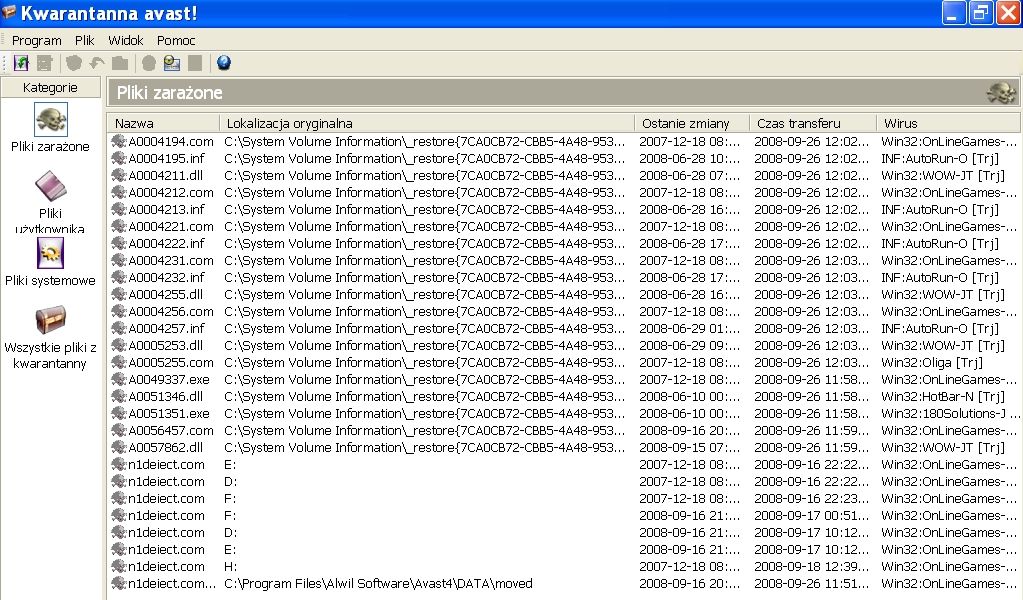Image resolution: width=1023 pixels, height=600 pixels.
Task: Click the refresh toolbar icon with green arrow
Action: pos(21,63)
